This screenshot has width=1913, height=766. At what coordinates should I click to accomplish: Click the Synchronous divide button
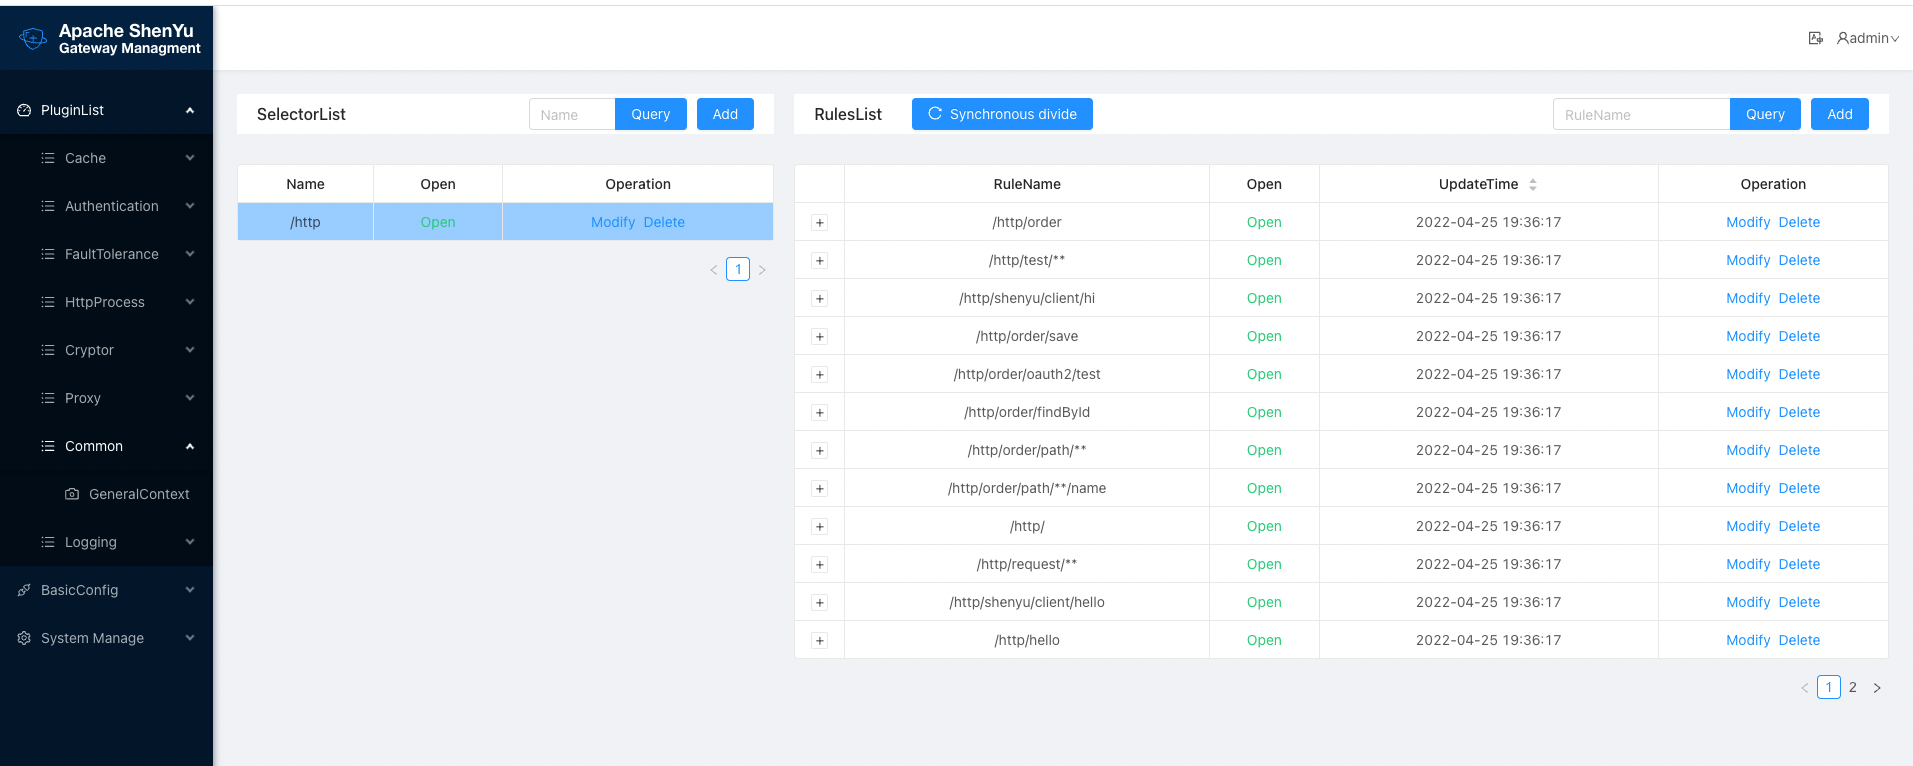[1001, 114]
